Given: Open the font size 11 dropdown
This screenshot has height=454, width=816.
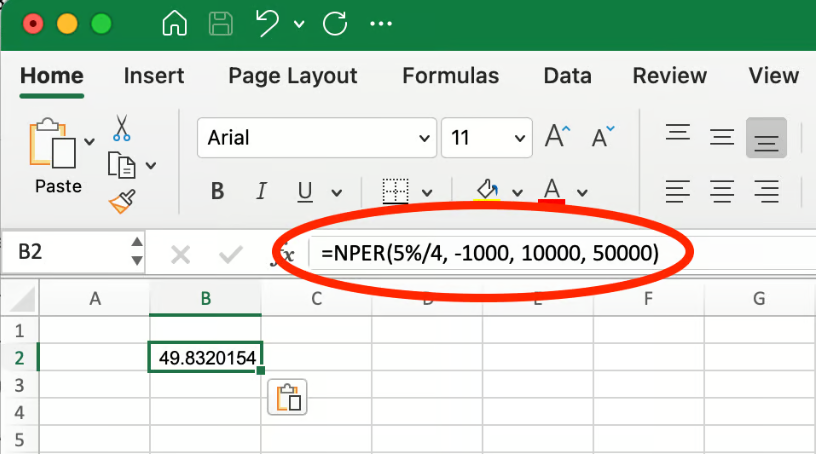Looking at the screenshot, I should (x=519, y=138).
